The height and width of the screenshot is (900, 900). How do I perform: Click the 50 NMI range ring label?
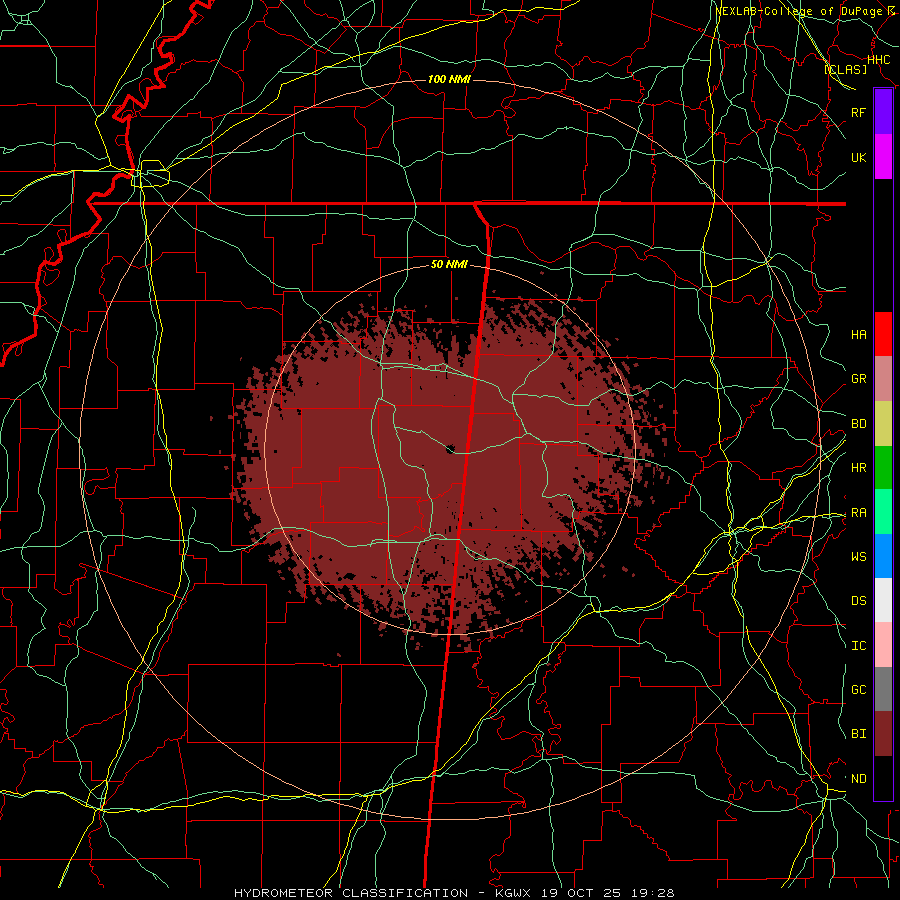[x=449, y=265]
